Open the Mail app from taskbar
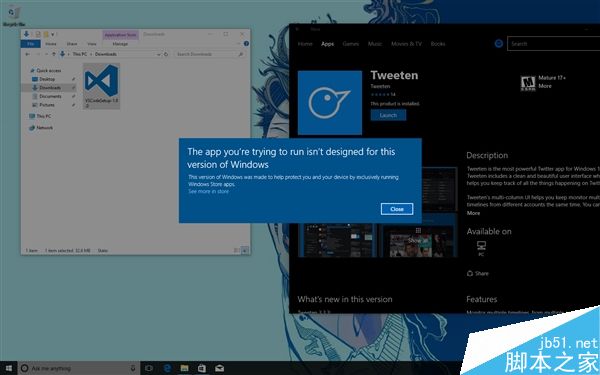This screenshot has height=375, width=600. click(x=219, y=368)
